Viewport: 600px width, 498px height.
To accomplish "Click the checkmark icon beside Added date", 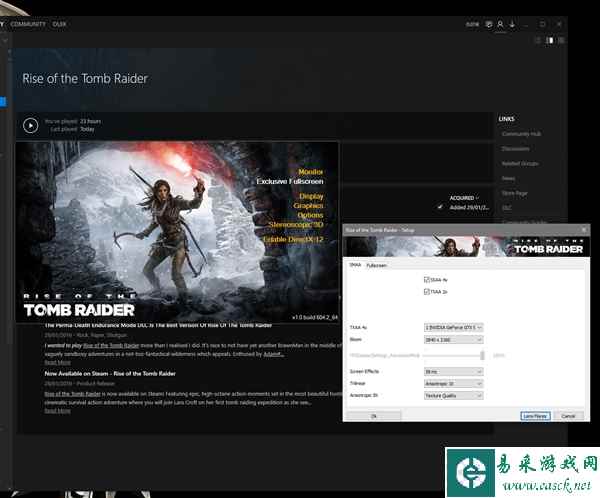I will (440, 207).
